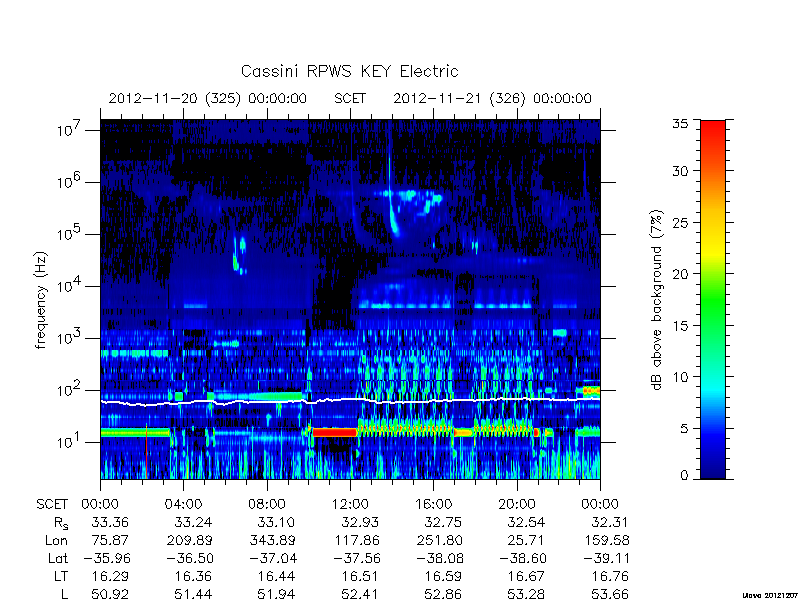Click the "SCET" row label beside the time values
The width and height of the screenshot is (800, 600).
52,505
